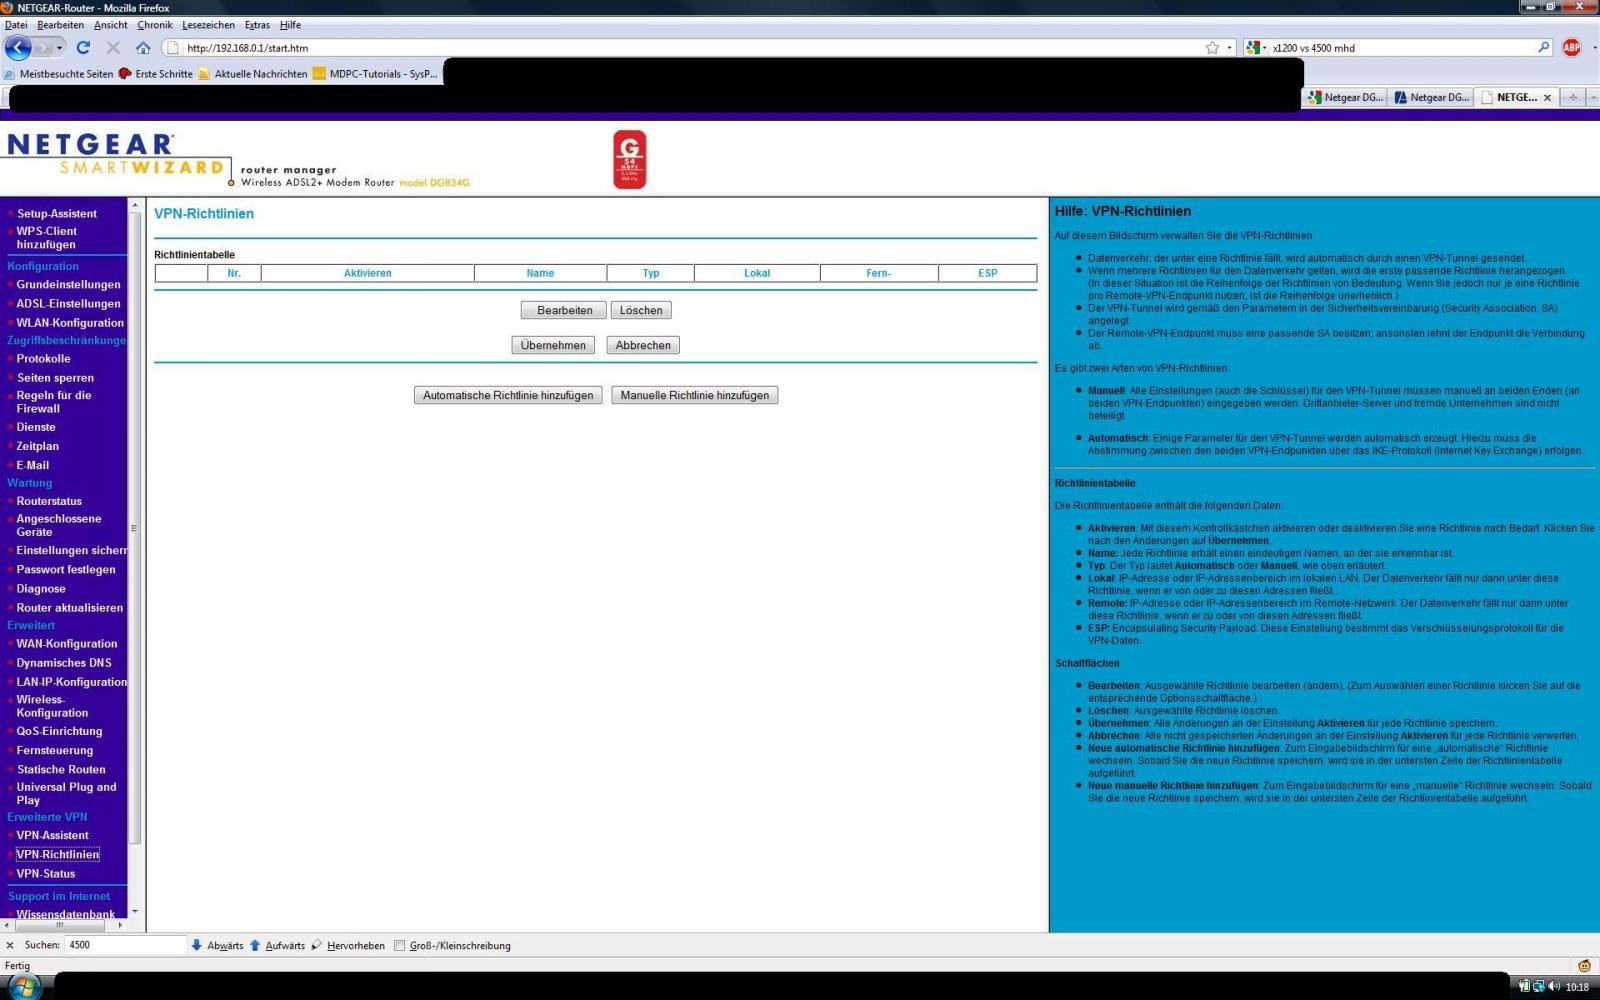Switch to the second Netgear DG... tab
Viewport: 1600px width, 1000px height.
1431,97
